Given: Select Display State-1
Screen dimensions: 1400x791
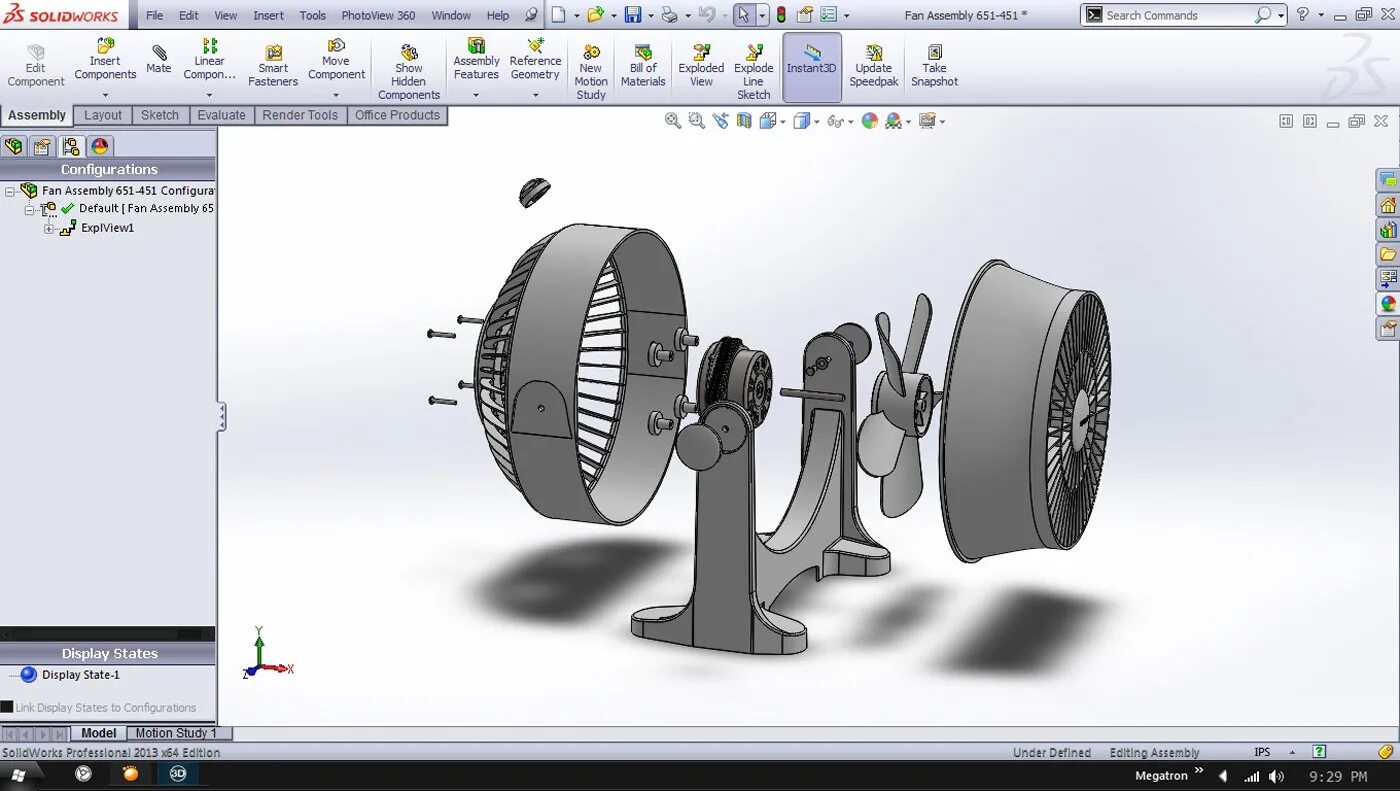Looking at the screenshot, I should click(x=80, y=675).
